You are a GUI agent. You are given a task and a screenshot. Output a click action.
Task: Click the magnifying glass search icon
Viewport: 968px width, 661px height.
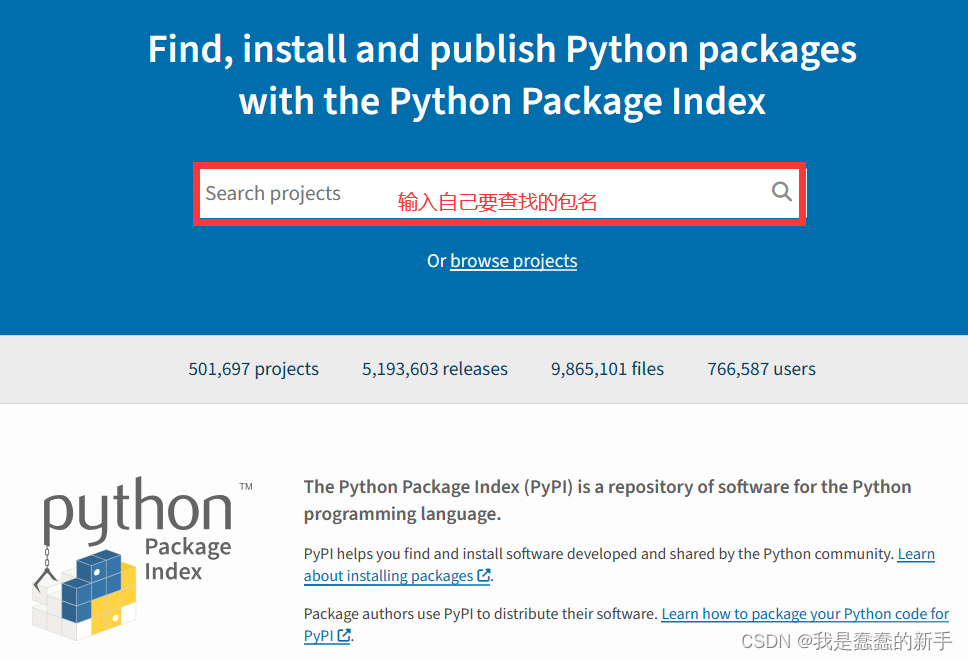pyautogui.click(x=782, y=192)
